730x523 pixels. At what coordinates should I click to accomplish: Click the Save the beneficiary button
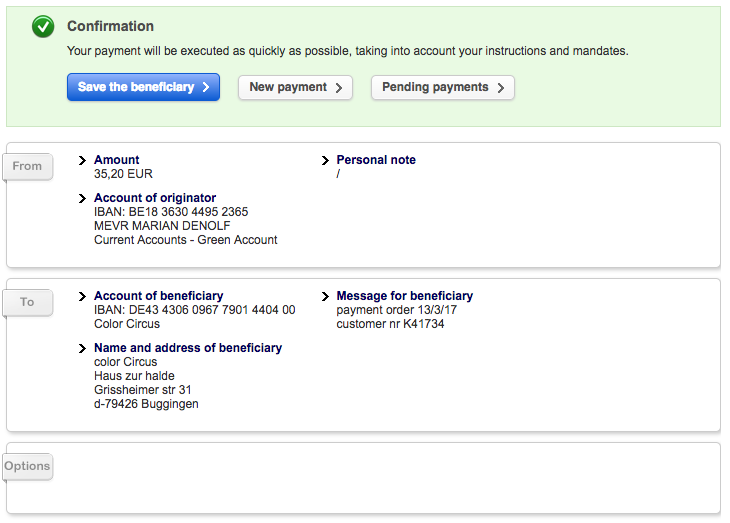point(143,87)
